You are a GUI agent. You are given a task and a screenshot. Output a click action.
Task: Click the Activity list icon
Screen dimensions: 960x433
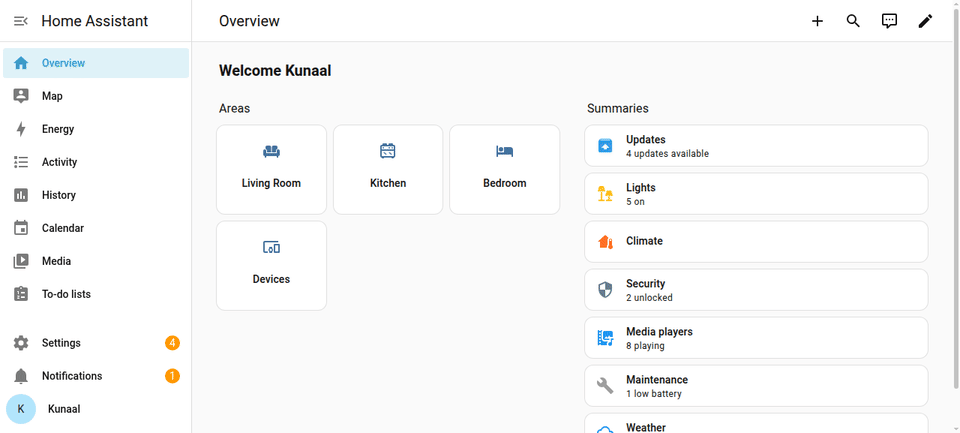pyautogui.click(x=21, y=162)
